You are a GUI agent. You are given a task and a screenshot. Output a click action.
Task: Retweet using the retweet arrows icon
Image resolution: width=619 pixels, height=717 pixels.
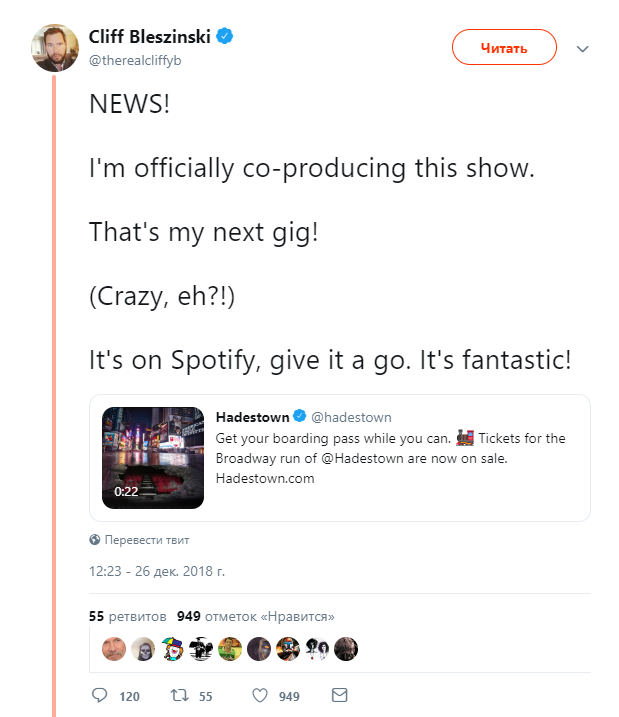(179, 696)
